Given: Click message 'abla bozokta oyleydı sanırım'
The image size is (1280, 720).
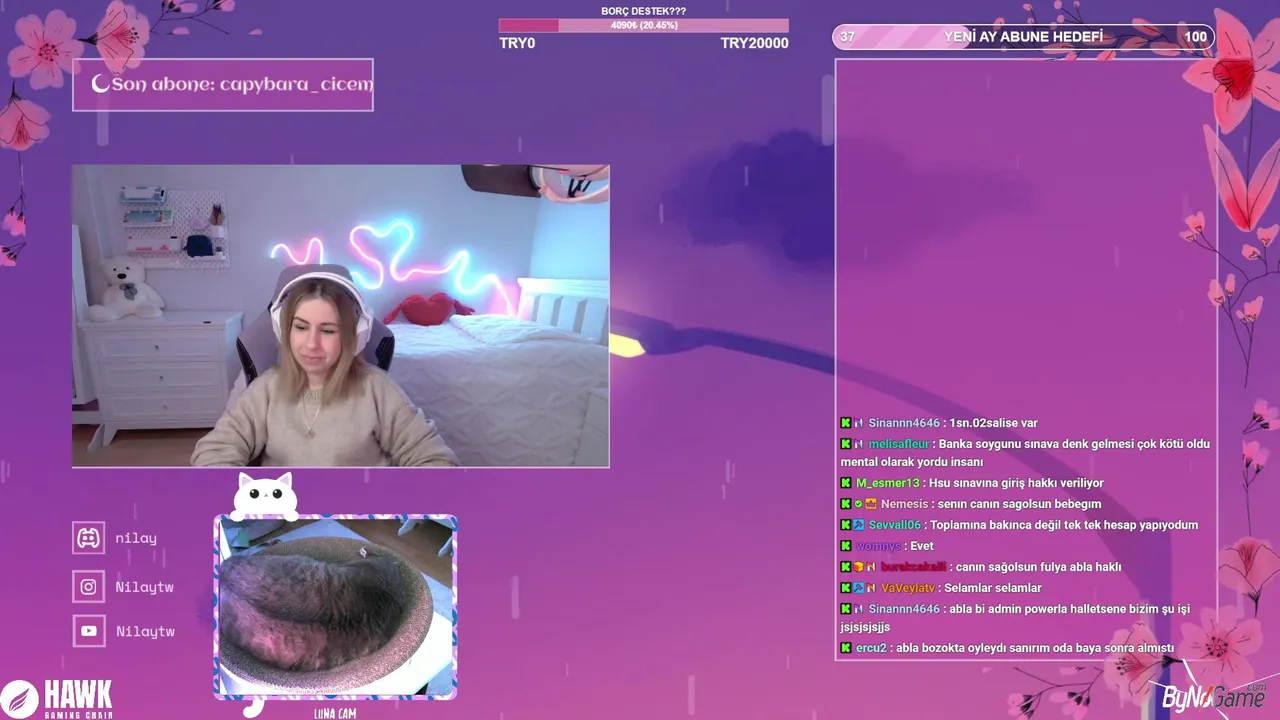Looking at the screenshot, I should (1035, 648).
